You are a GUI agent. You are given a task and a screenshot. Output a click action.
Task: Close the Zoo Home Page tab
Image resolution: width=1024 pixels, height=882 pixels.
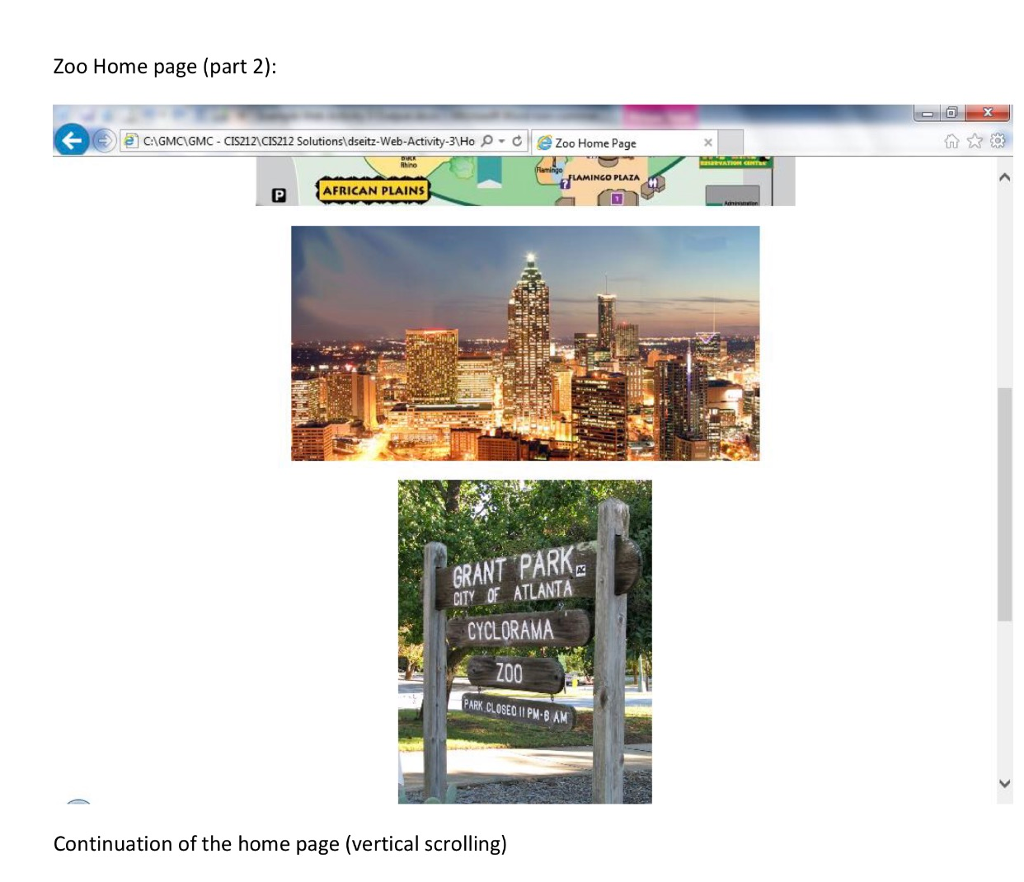(707, 142)
